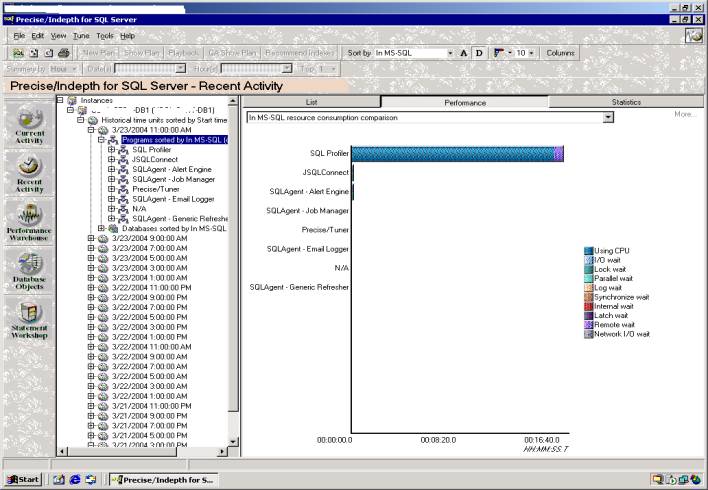Viewport: 708px width, 490px height.
Task: Open the Performance Warehouse workspace
Action: [x=30, y=222]
